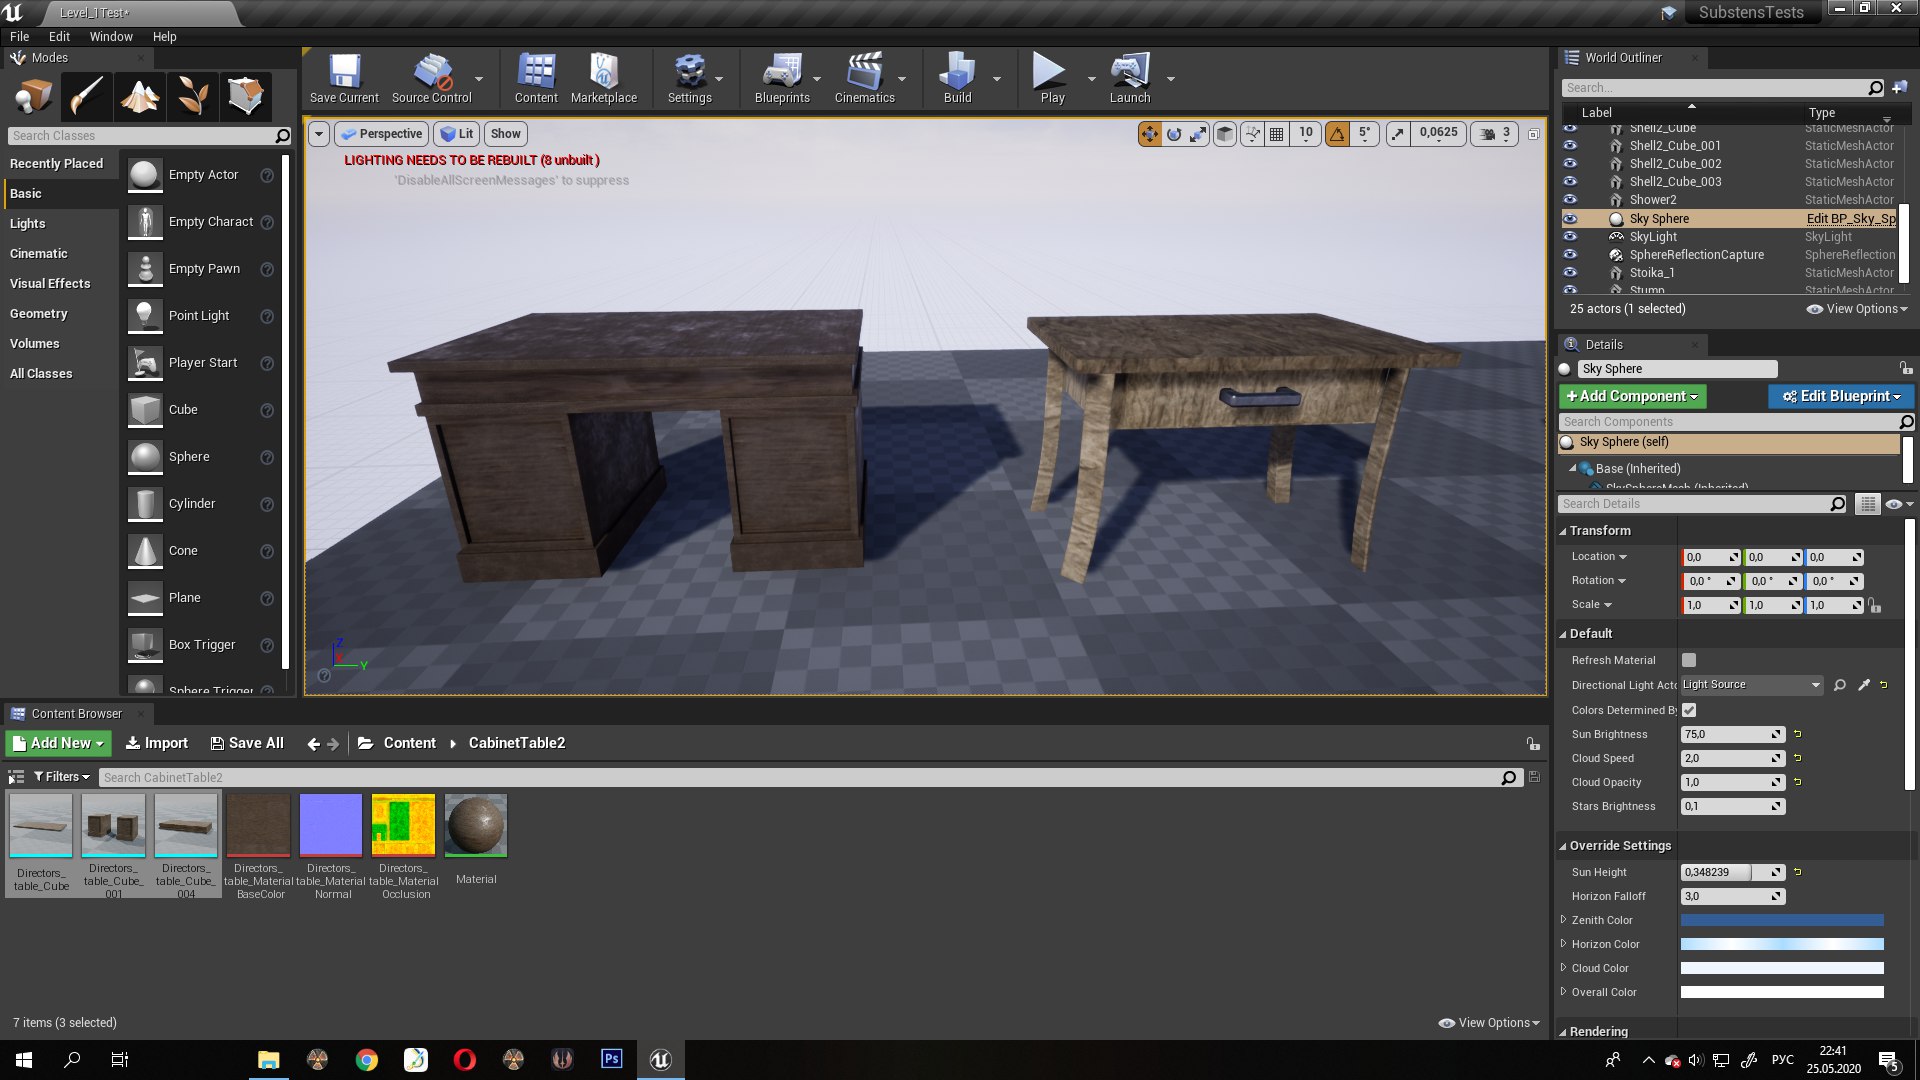Viewport: 1920px width, 1080px height.
Task: Click Edit Blueprint button
Action: coord(1841,397)
